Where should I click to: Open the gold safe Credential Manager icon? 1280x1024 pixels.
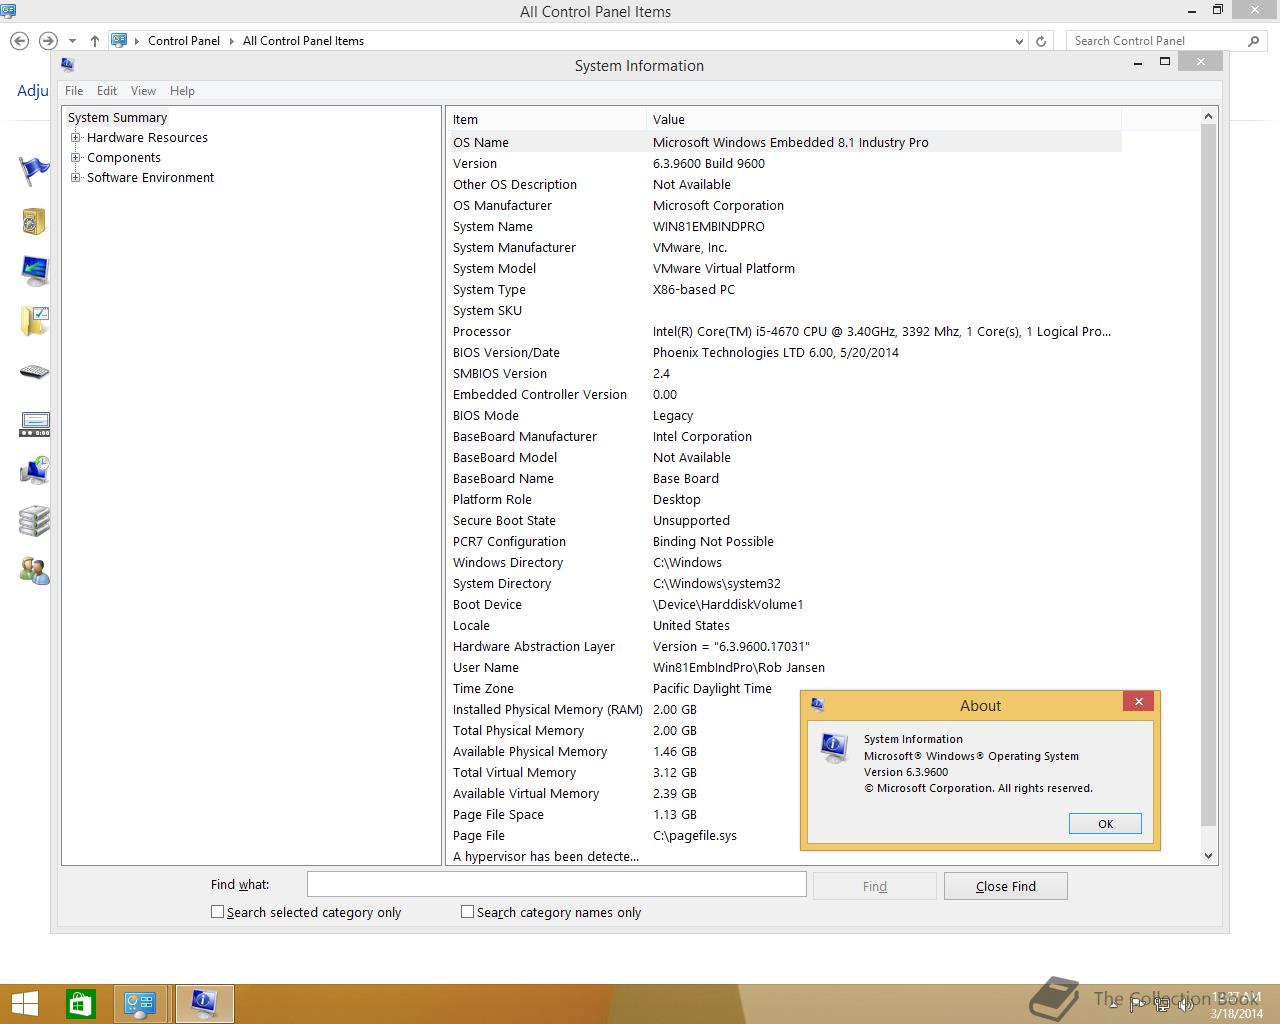tap(34, 221)
